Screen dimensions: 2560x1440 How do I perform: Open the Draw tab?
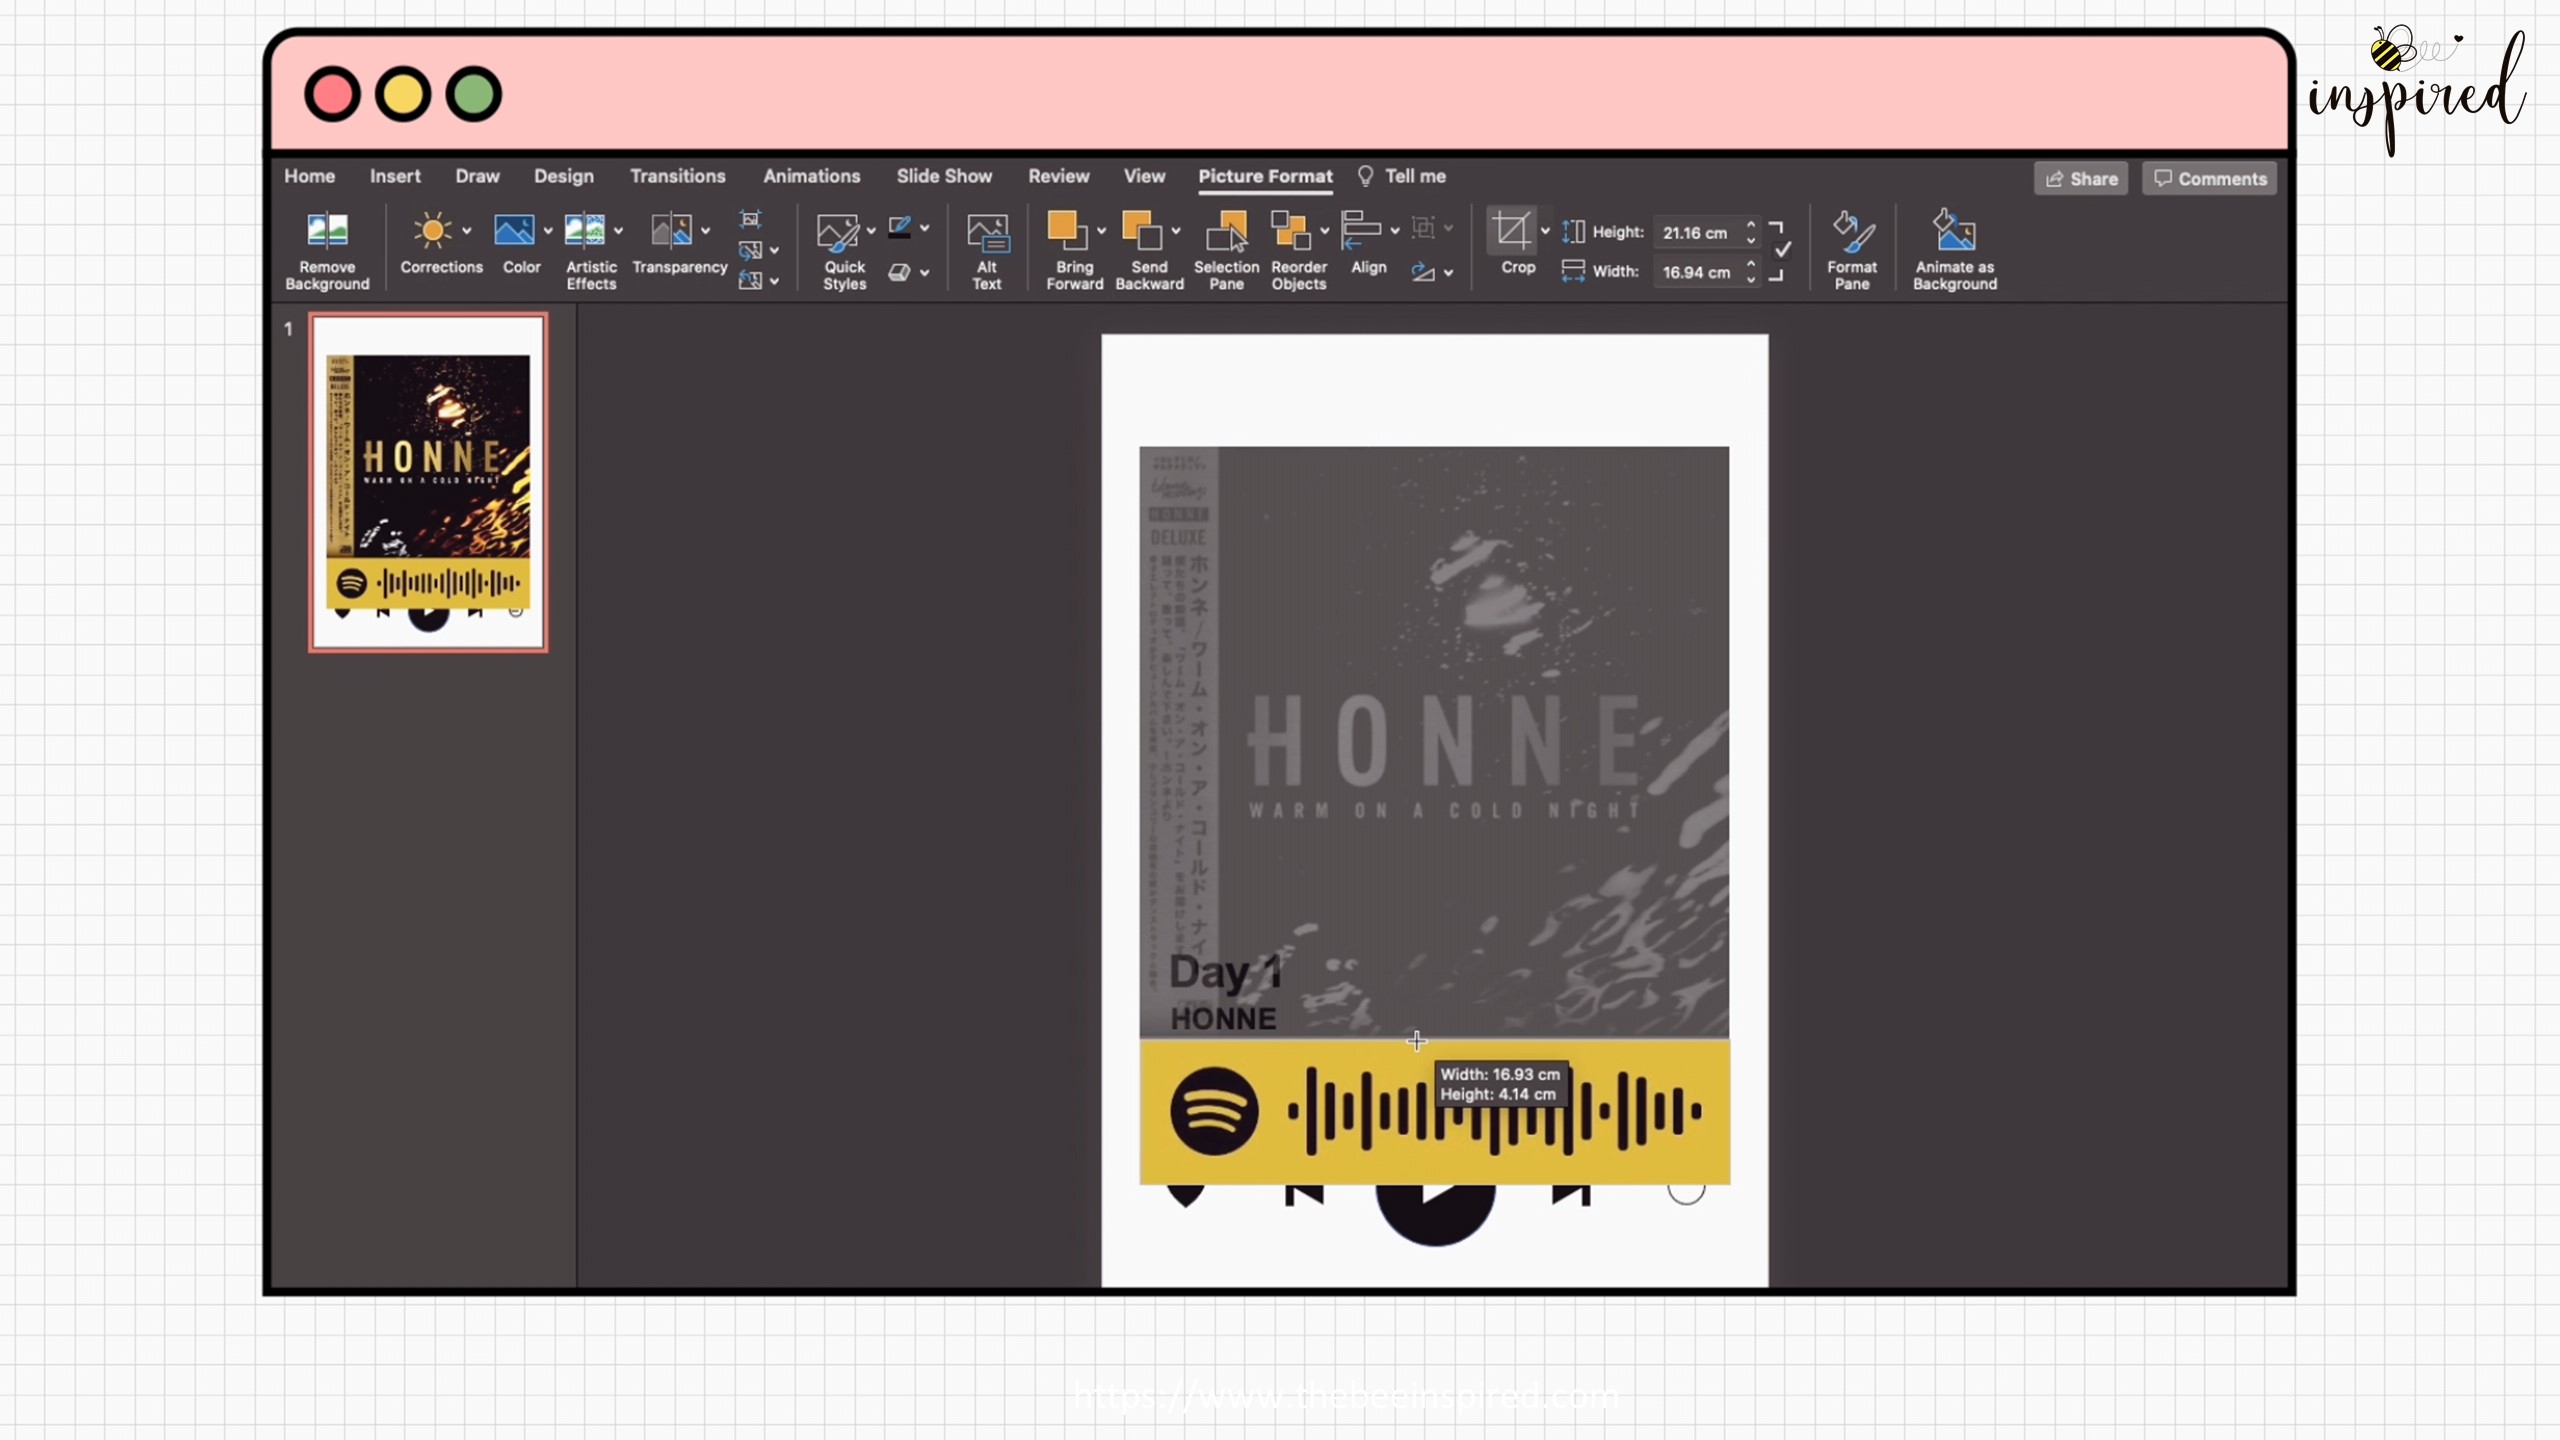(477, 176)
